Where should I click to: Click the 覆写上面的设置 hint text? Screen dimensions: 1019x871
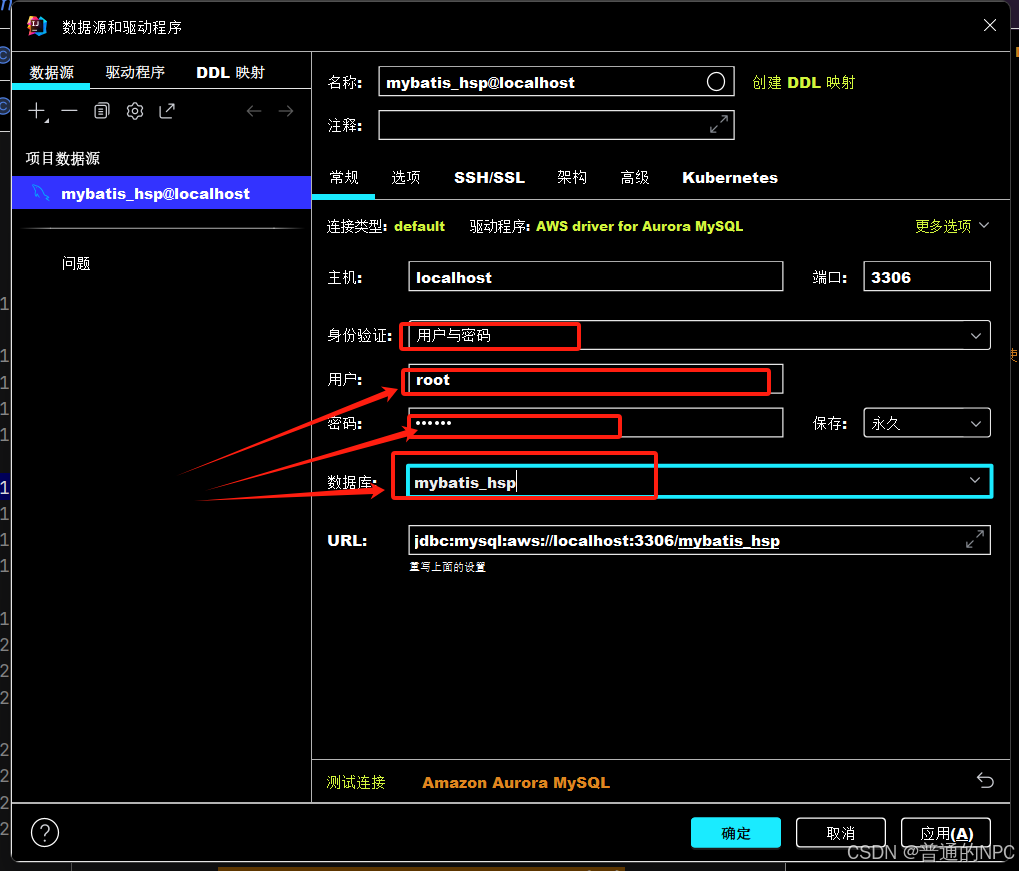coord(447,567)
